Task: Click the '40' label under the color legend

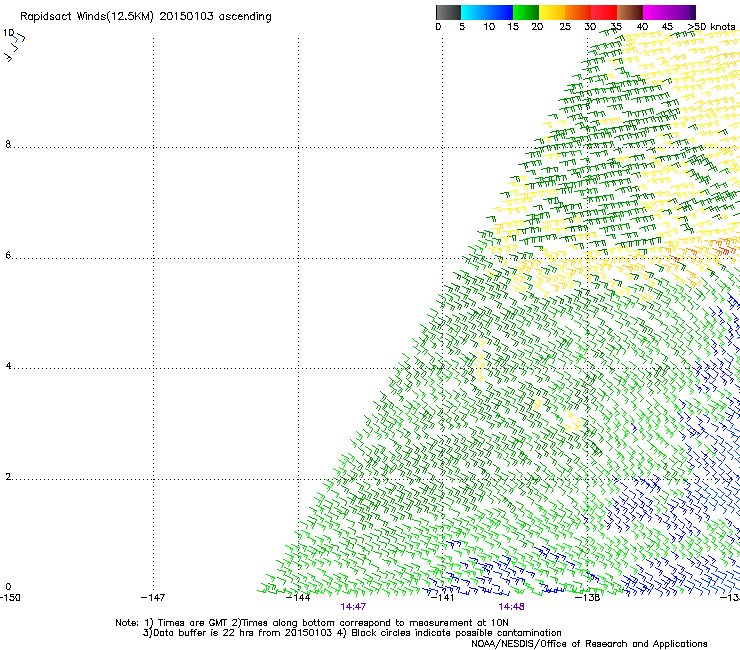Action: 642,26
